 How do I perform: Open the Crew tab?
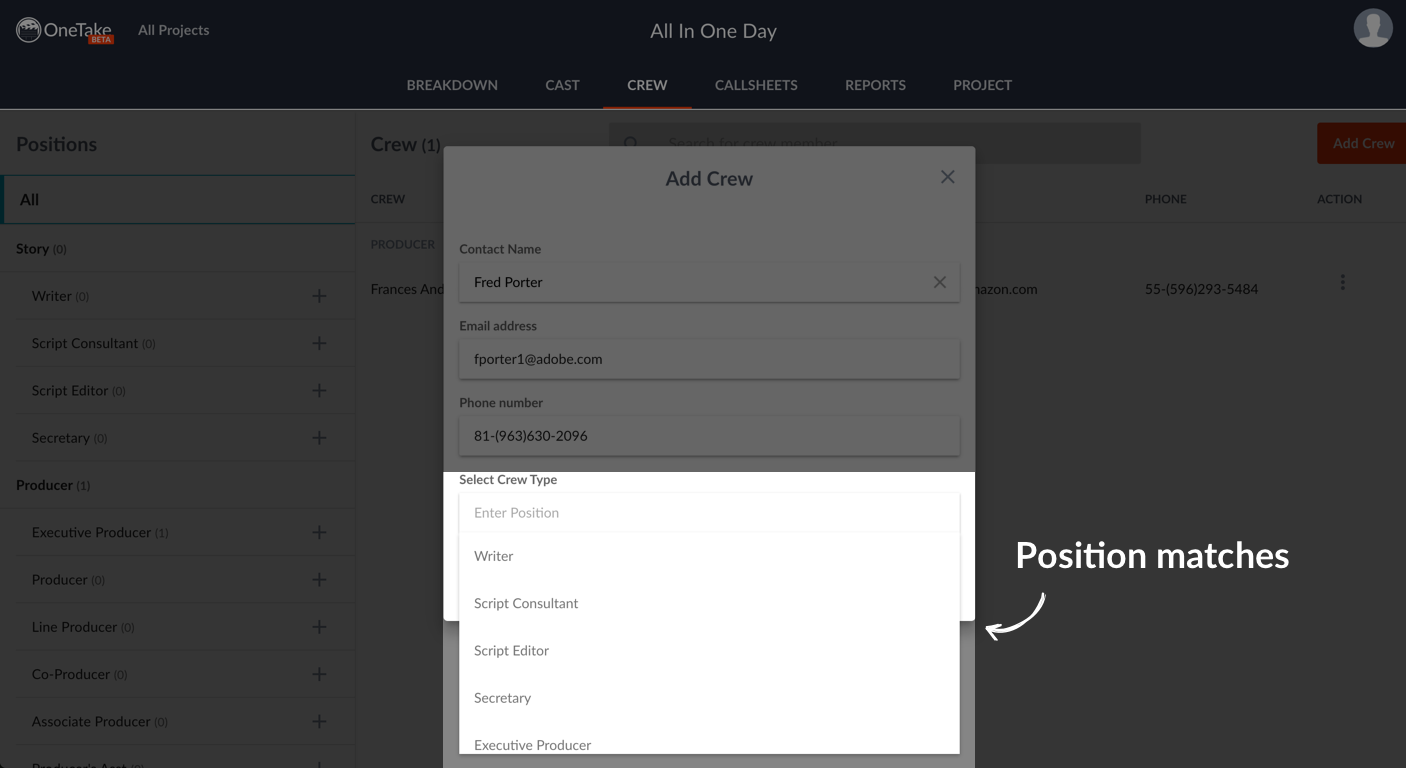coord(647,85)
